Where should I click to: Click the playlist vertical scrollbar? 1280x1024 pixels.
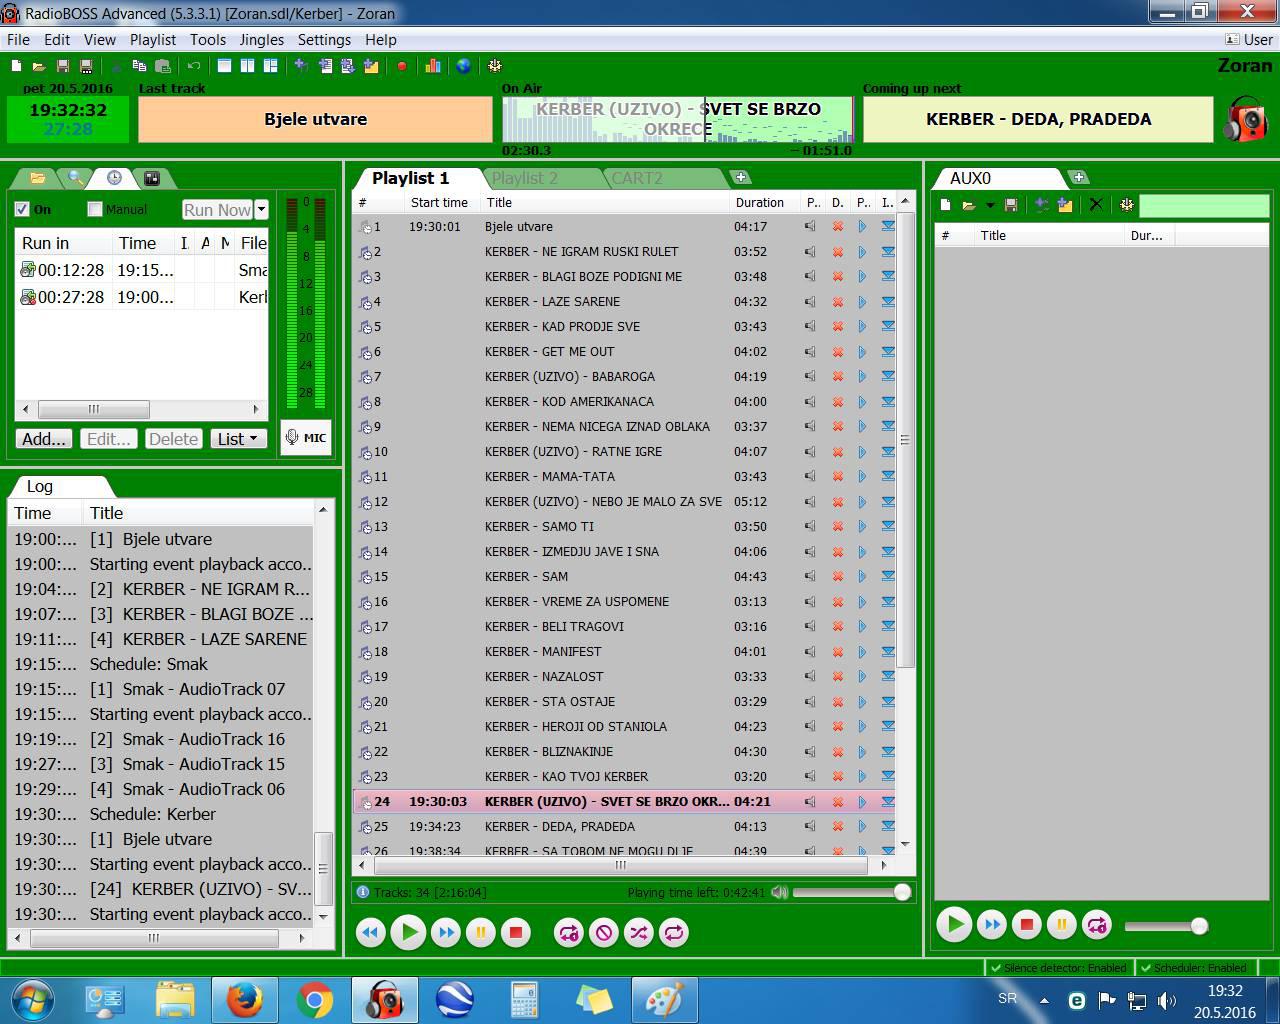click(x=905, y=440)
